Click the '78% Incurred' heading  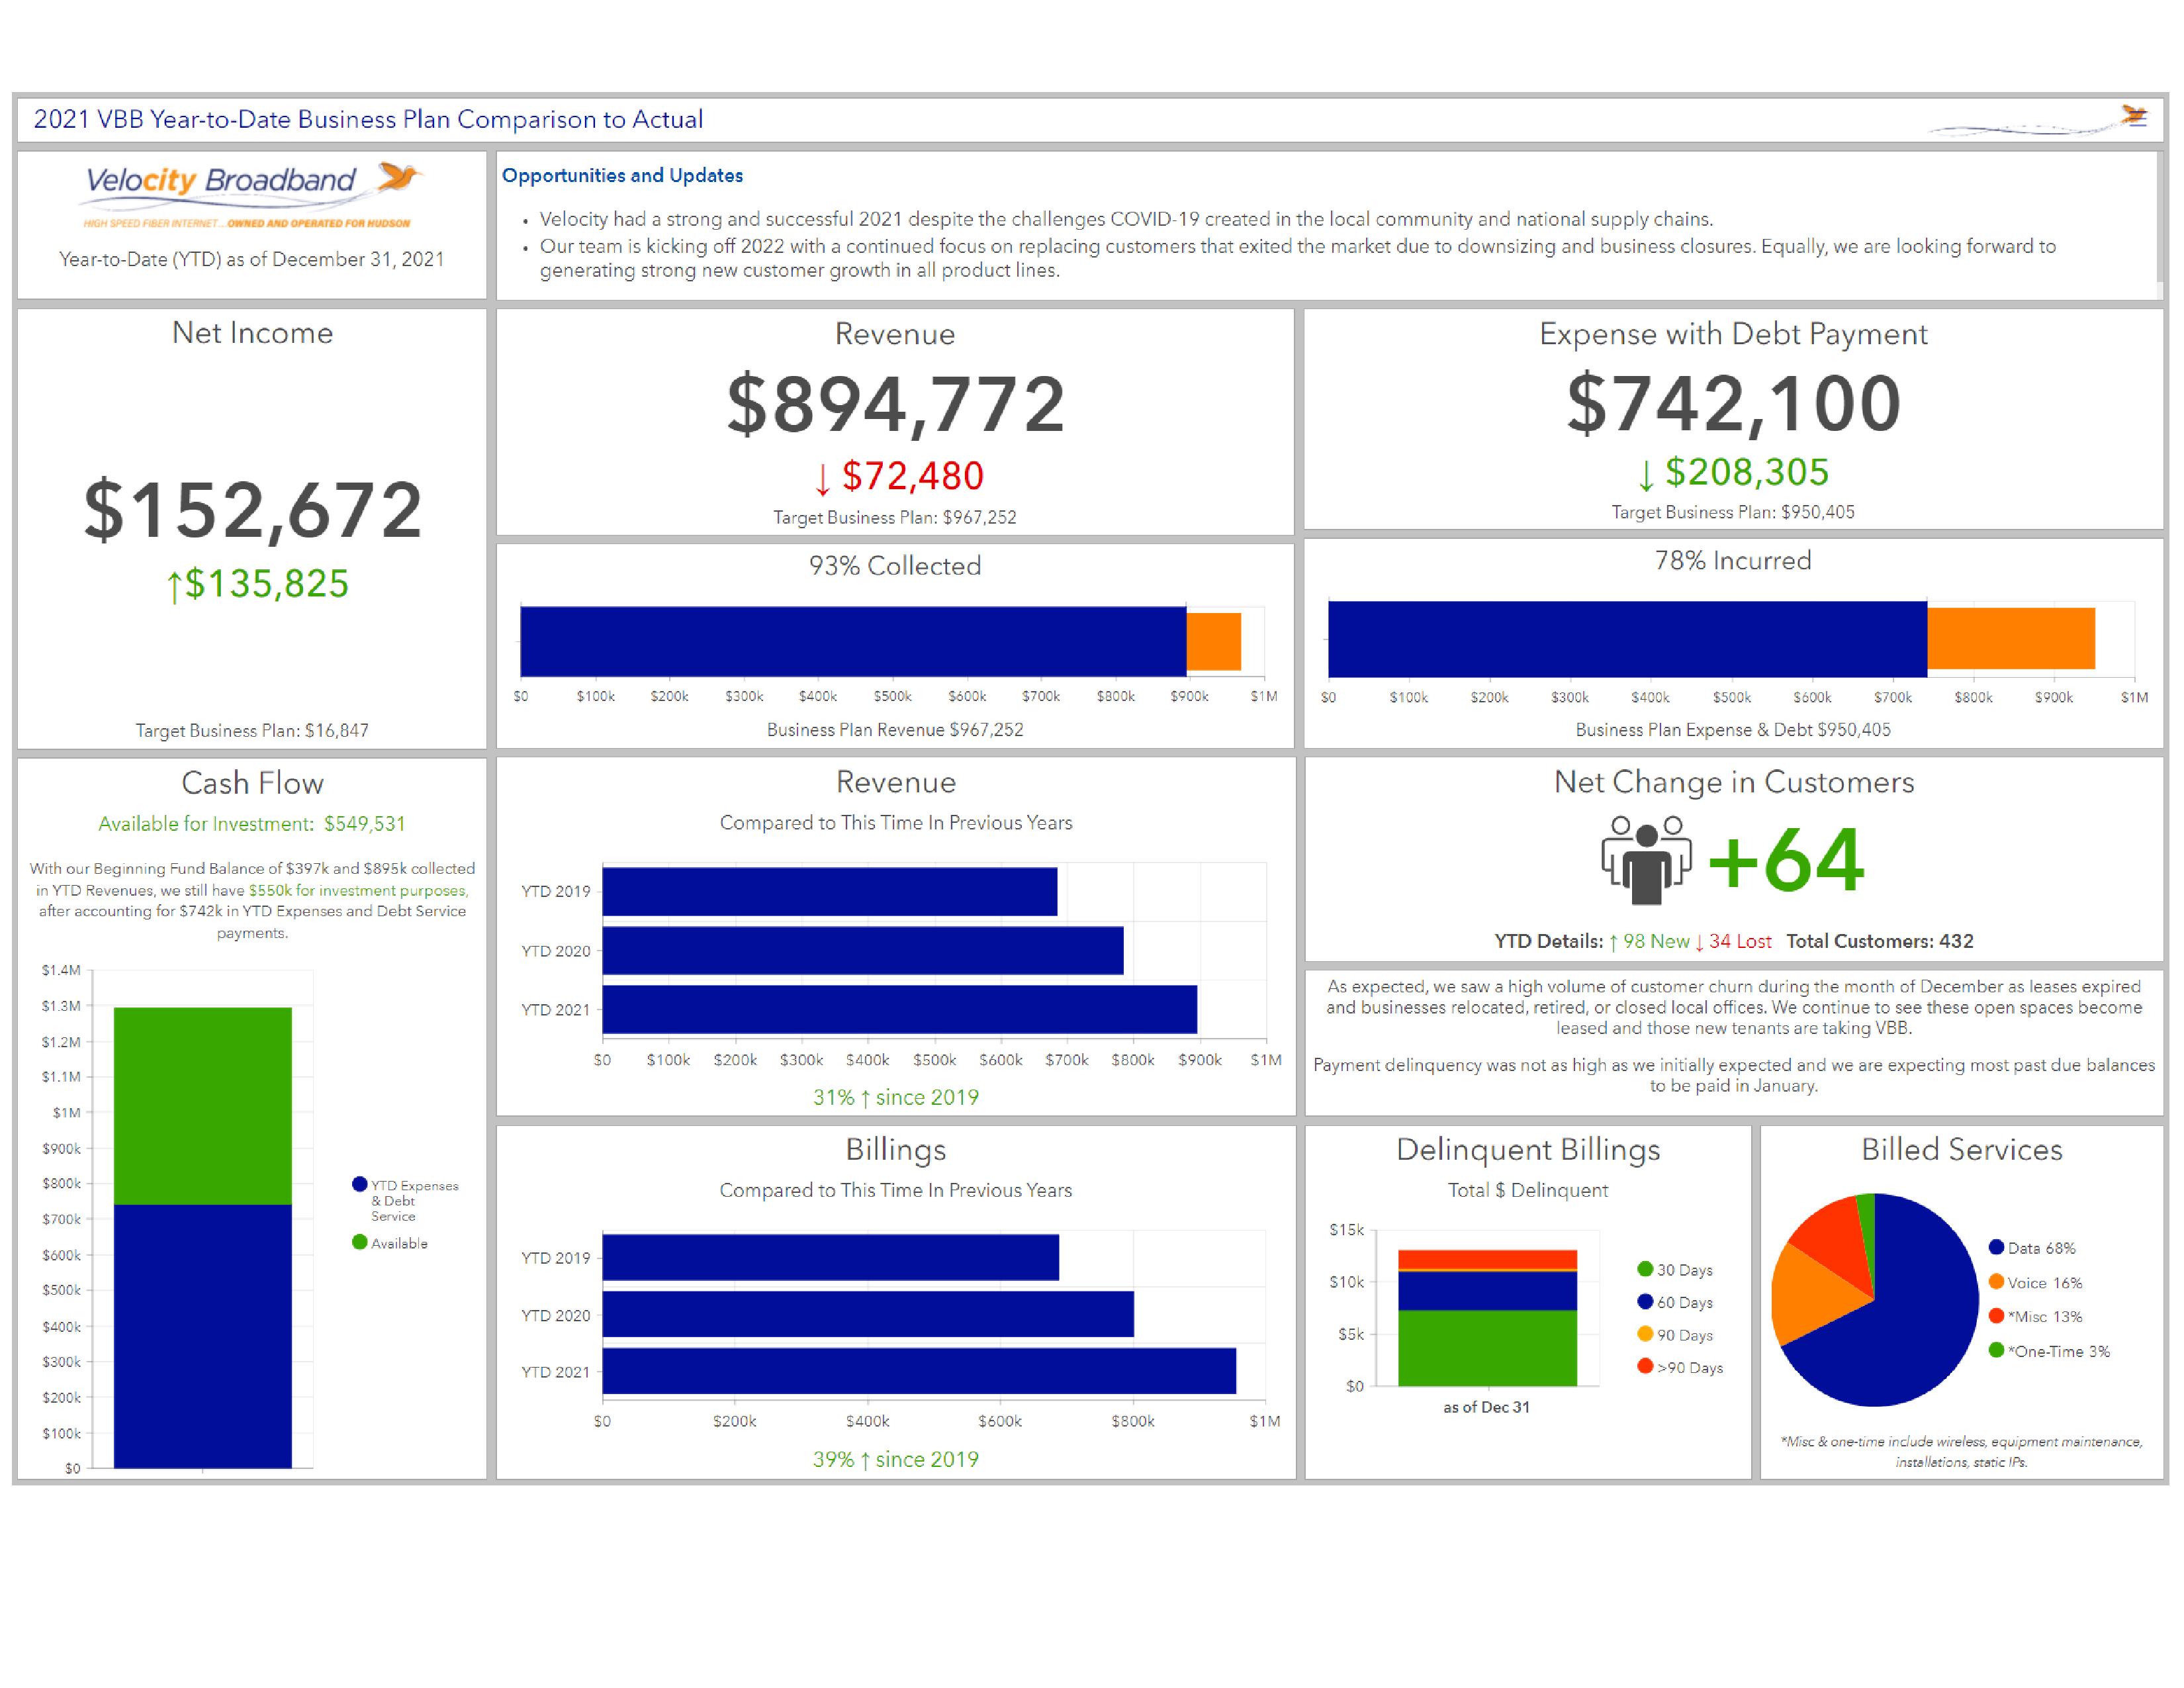coord(1733,560)
